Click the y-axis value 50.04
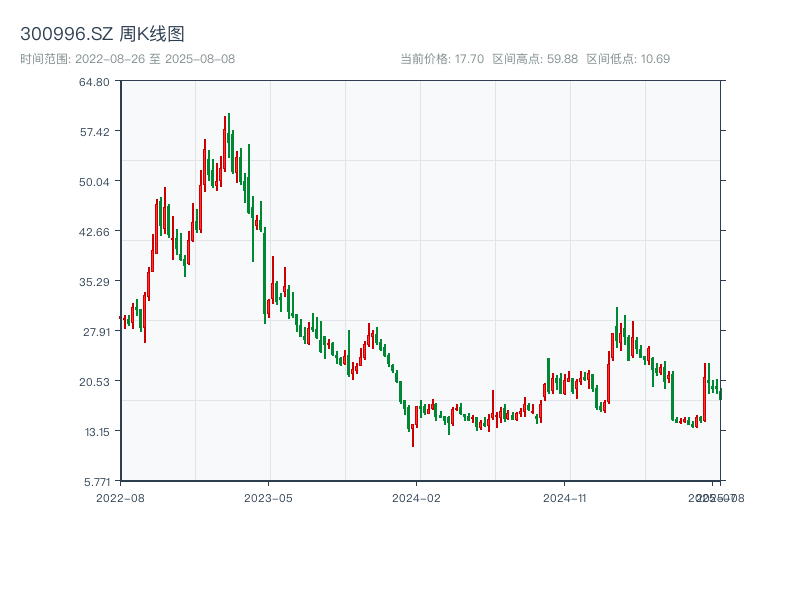The image size is (800, 600). tap(94, 182)
